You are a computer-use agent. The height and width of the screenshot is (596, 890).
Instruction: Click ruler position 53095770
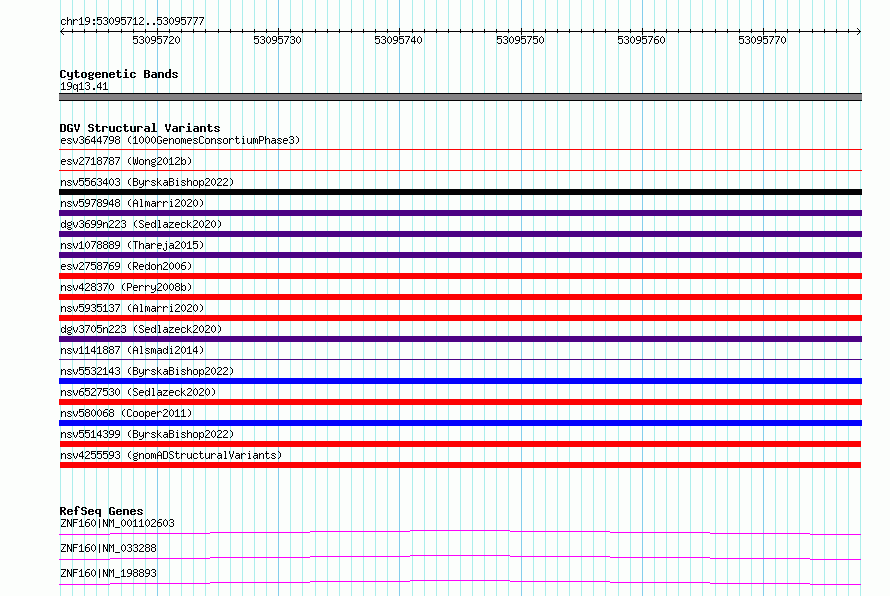click(762, 40)
